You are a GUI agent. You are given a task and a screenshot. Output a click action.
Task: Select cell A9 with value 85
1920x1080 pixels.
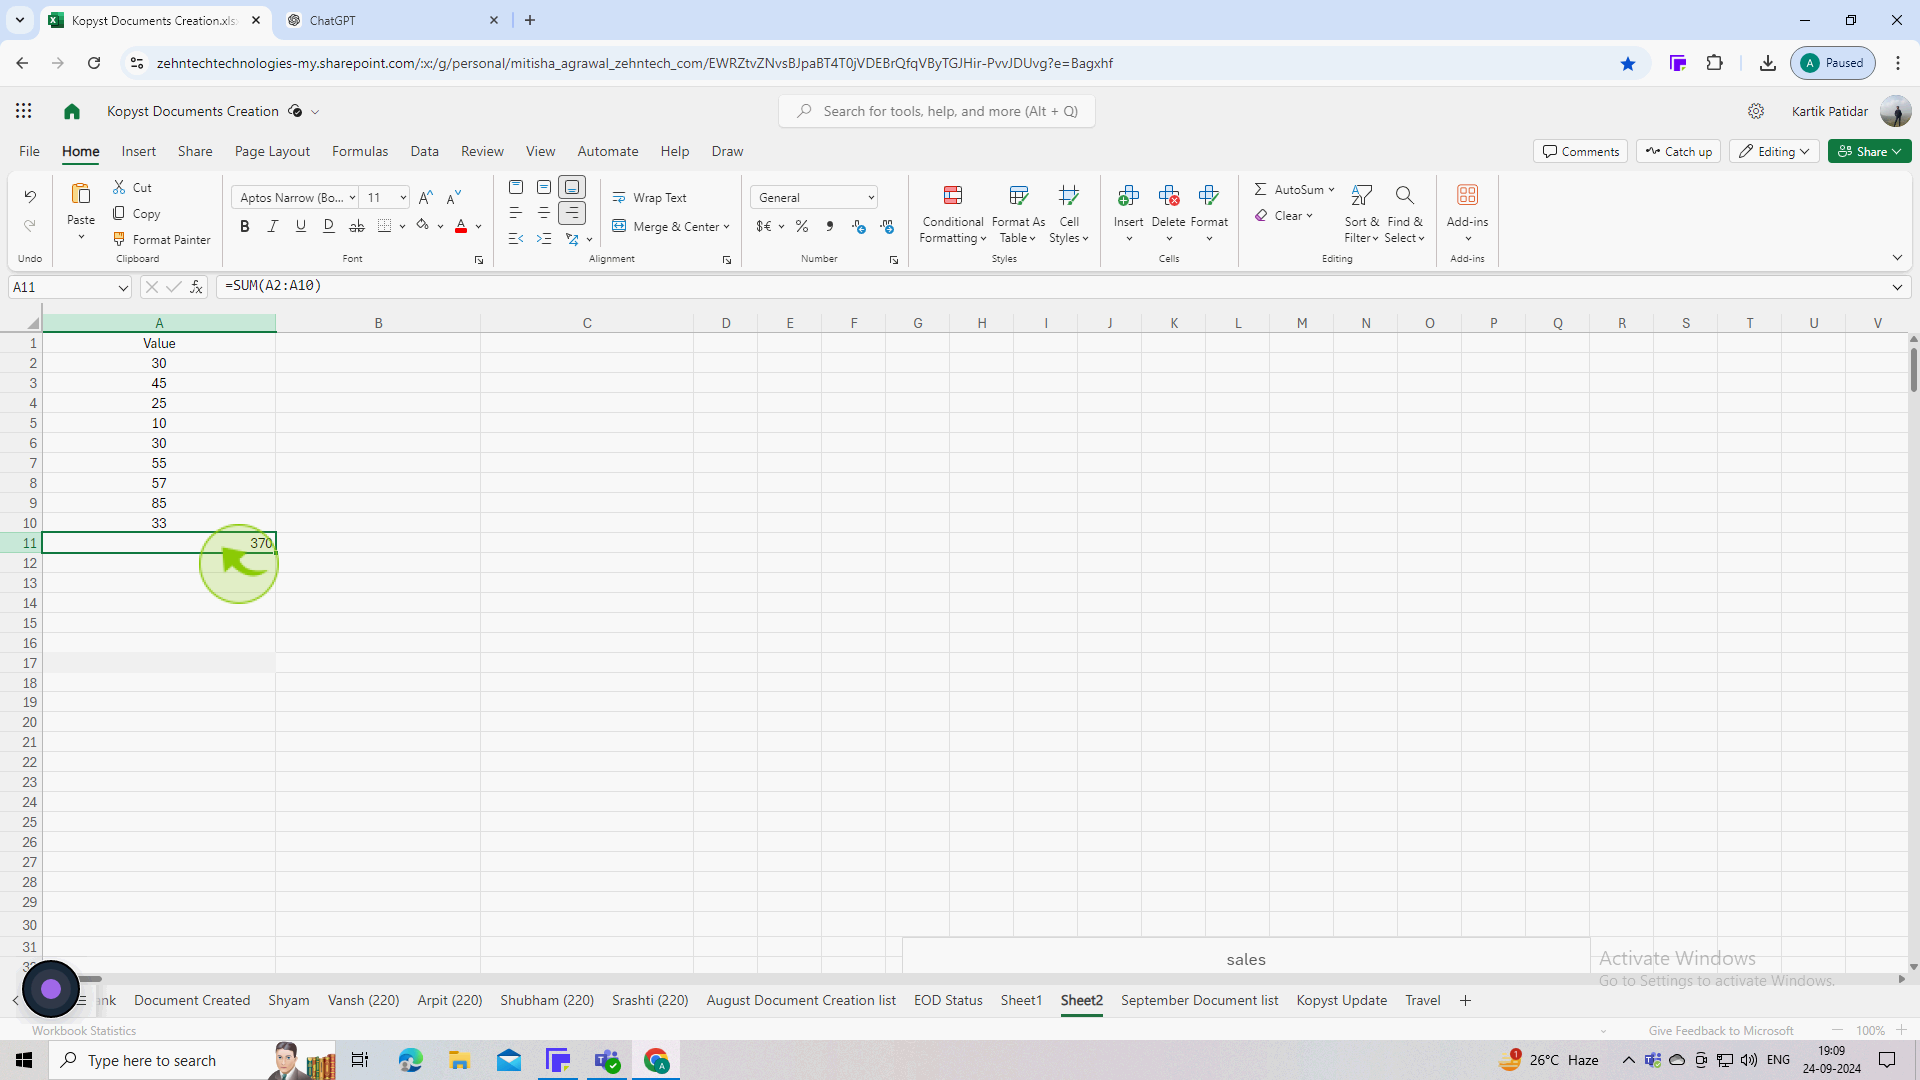tap(159, 503)
